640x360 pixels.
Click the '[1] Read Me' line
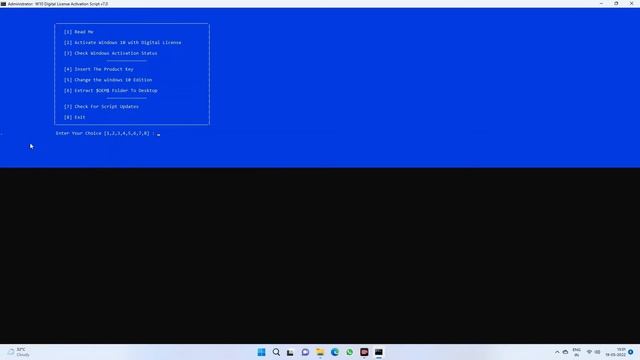(x=78, y=32)
